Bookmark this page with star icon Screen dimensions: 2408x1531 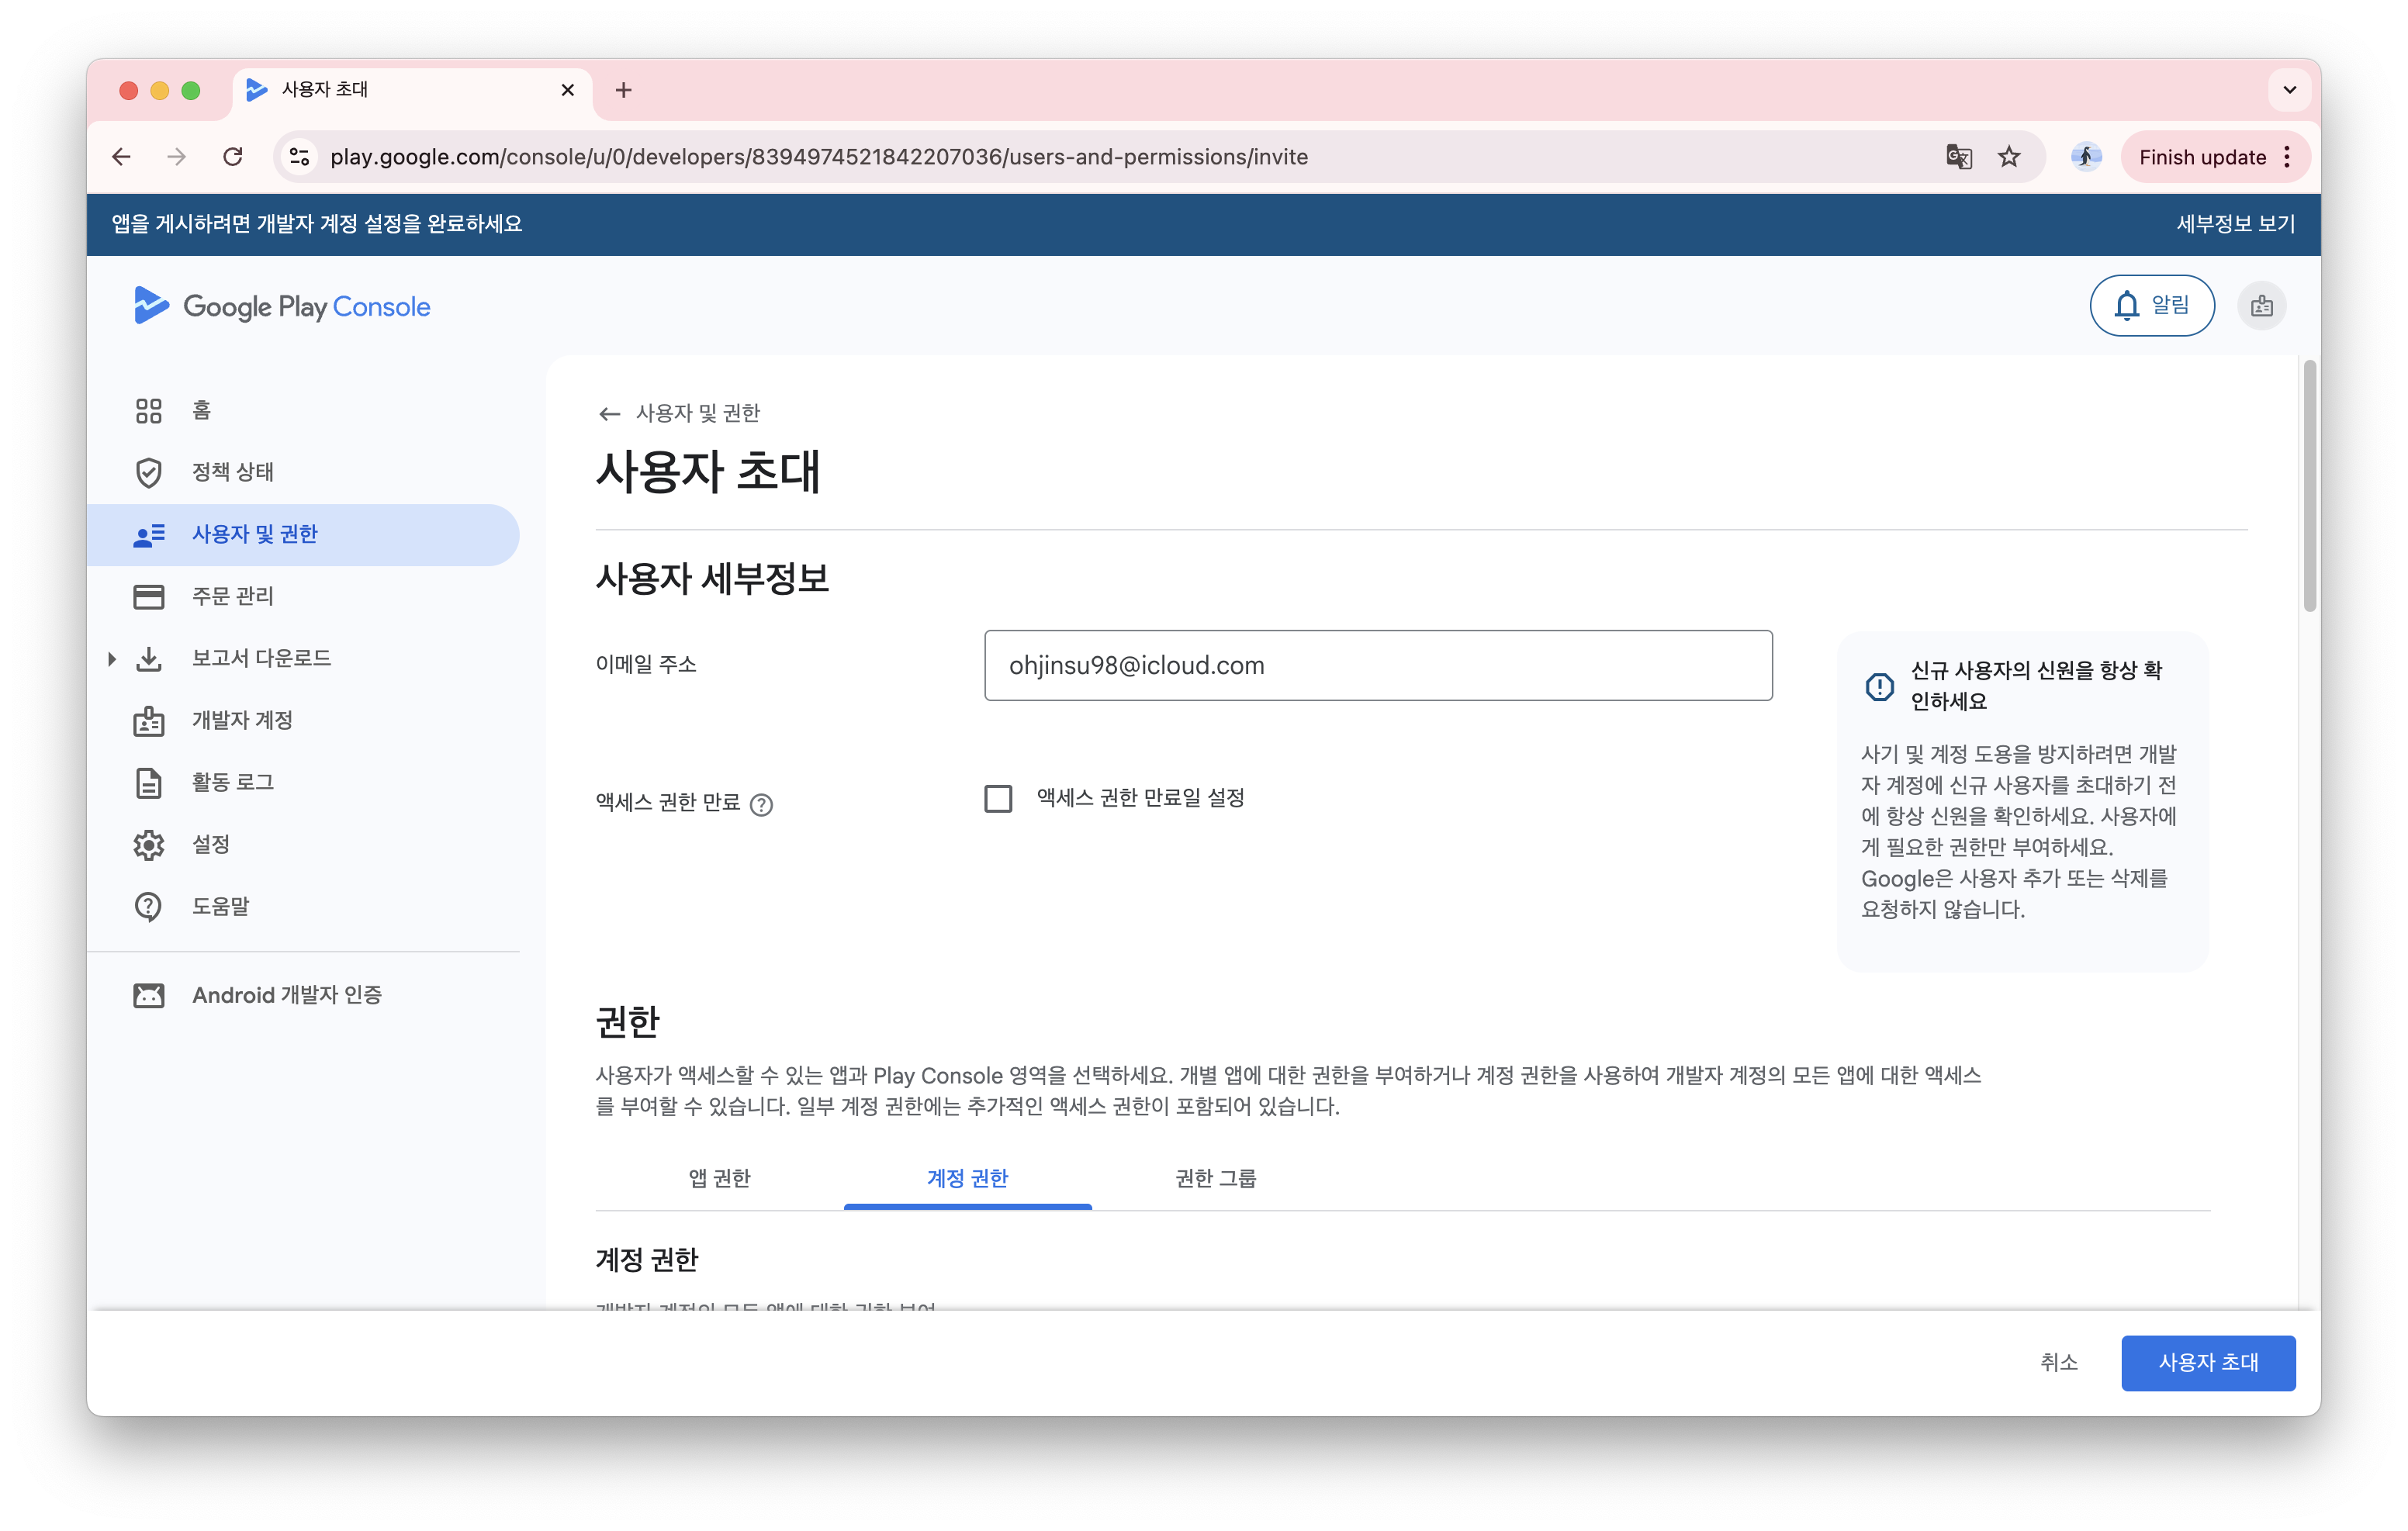pos(2009,157)
